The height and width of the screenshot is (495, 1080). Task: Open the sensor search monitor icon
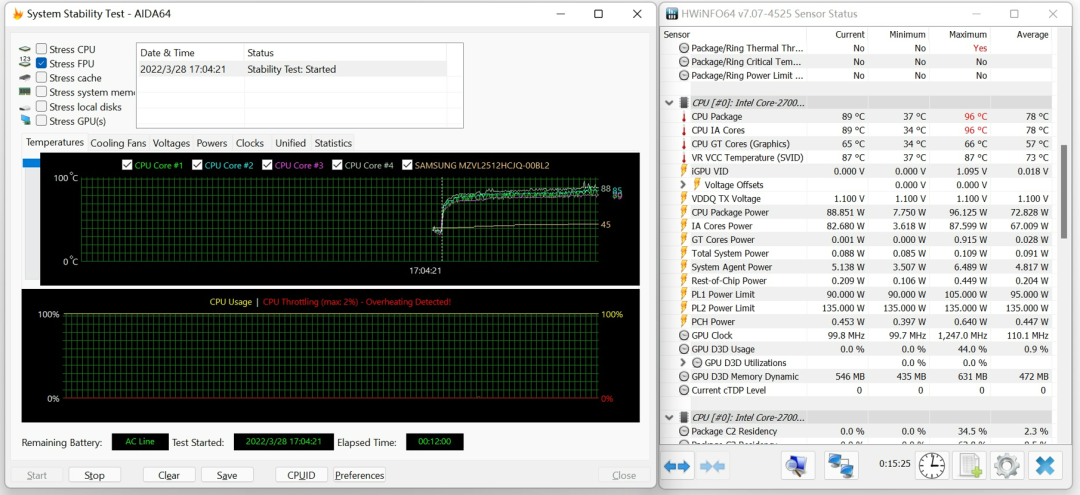coord(796,466)
